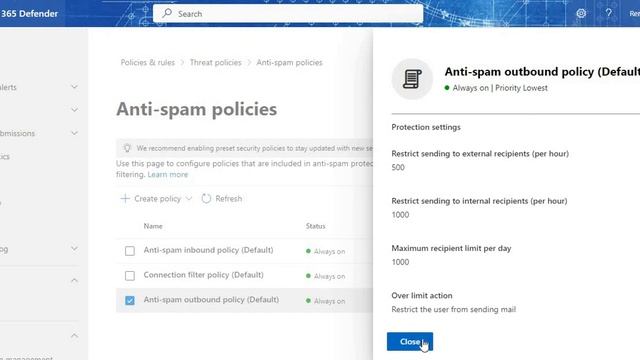Click the circular Refresh icon
Image resolution: width=640 pixels, height=360 pixels.
point(206,198)
